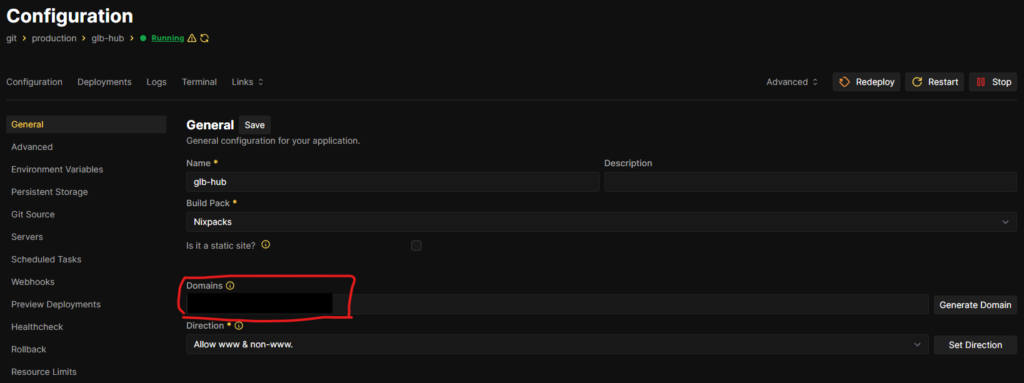
Task: Click the Save button
Action: (255, 125)
